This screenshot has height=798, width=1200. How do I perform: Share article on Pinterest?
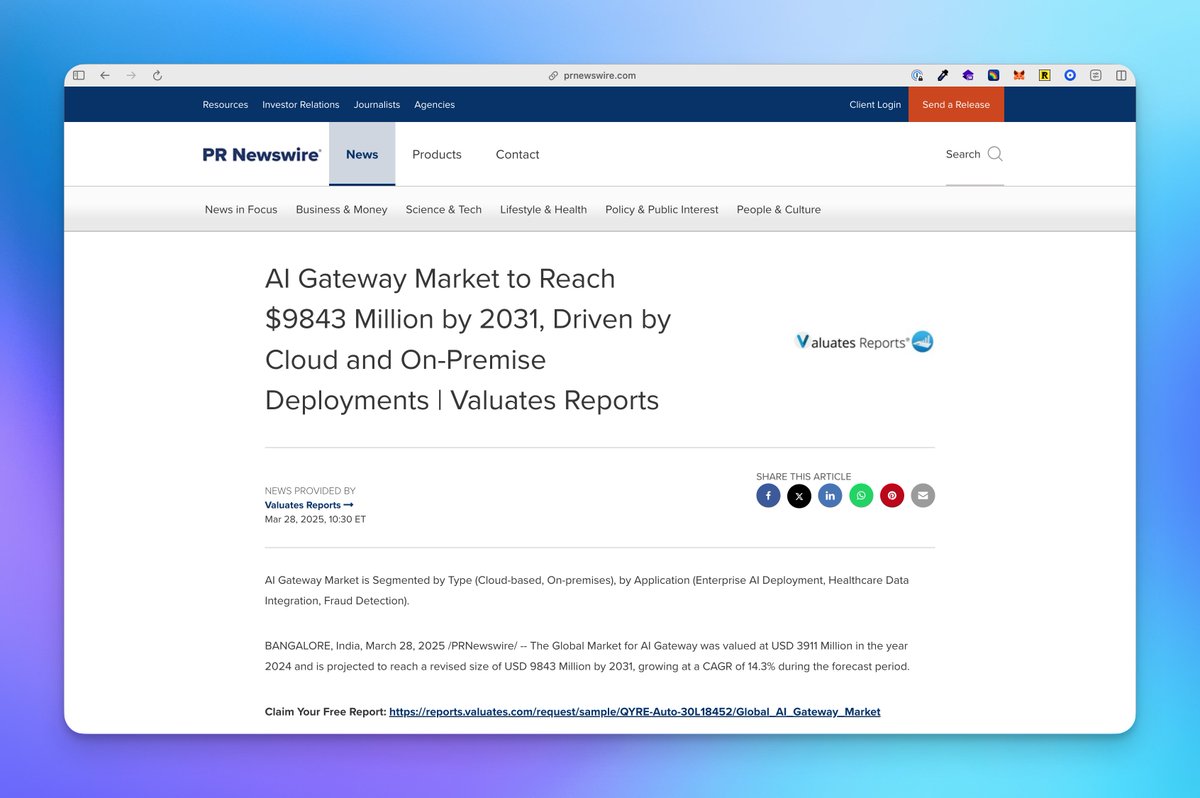point(892,496)
